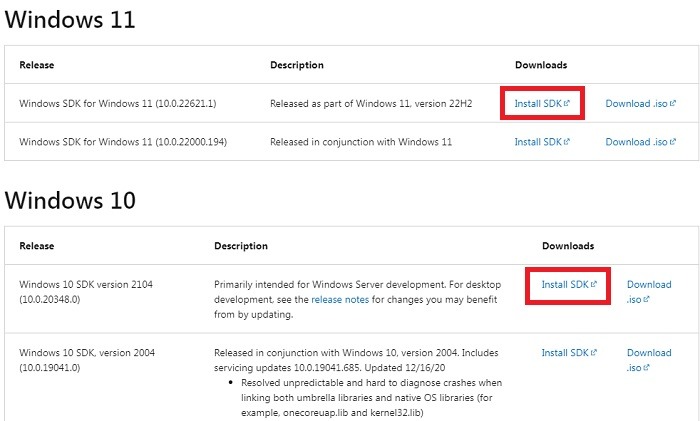The width and height of the screenshot is (700, 421).
Task: Click Downloads header in Windows 11 table
Action: click(541, 65)
